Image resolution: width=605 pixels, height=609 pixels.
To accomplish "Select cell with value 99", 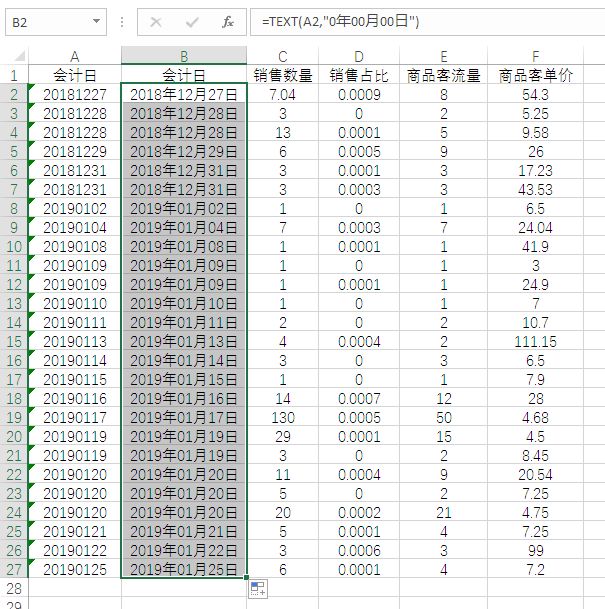I will [x=535, y=550].
